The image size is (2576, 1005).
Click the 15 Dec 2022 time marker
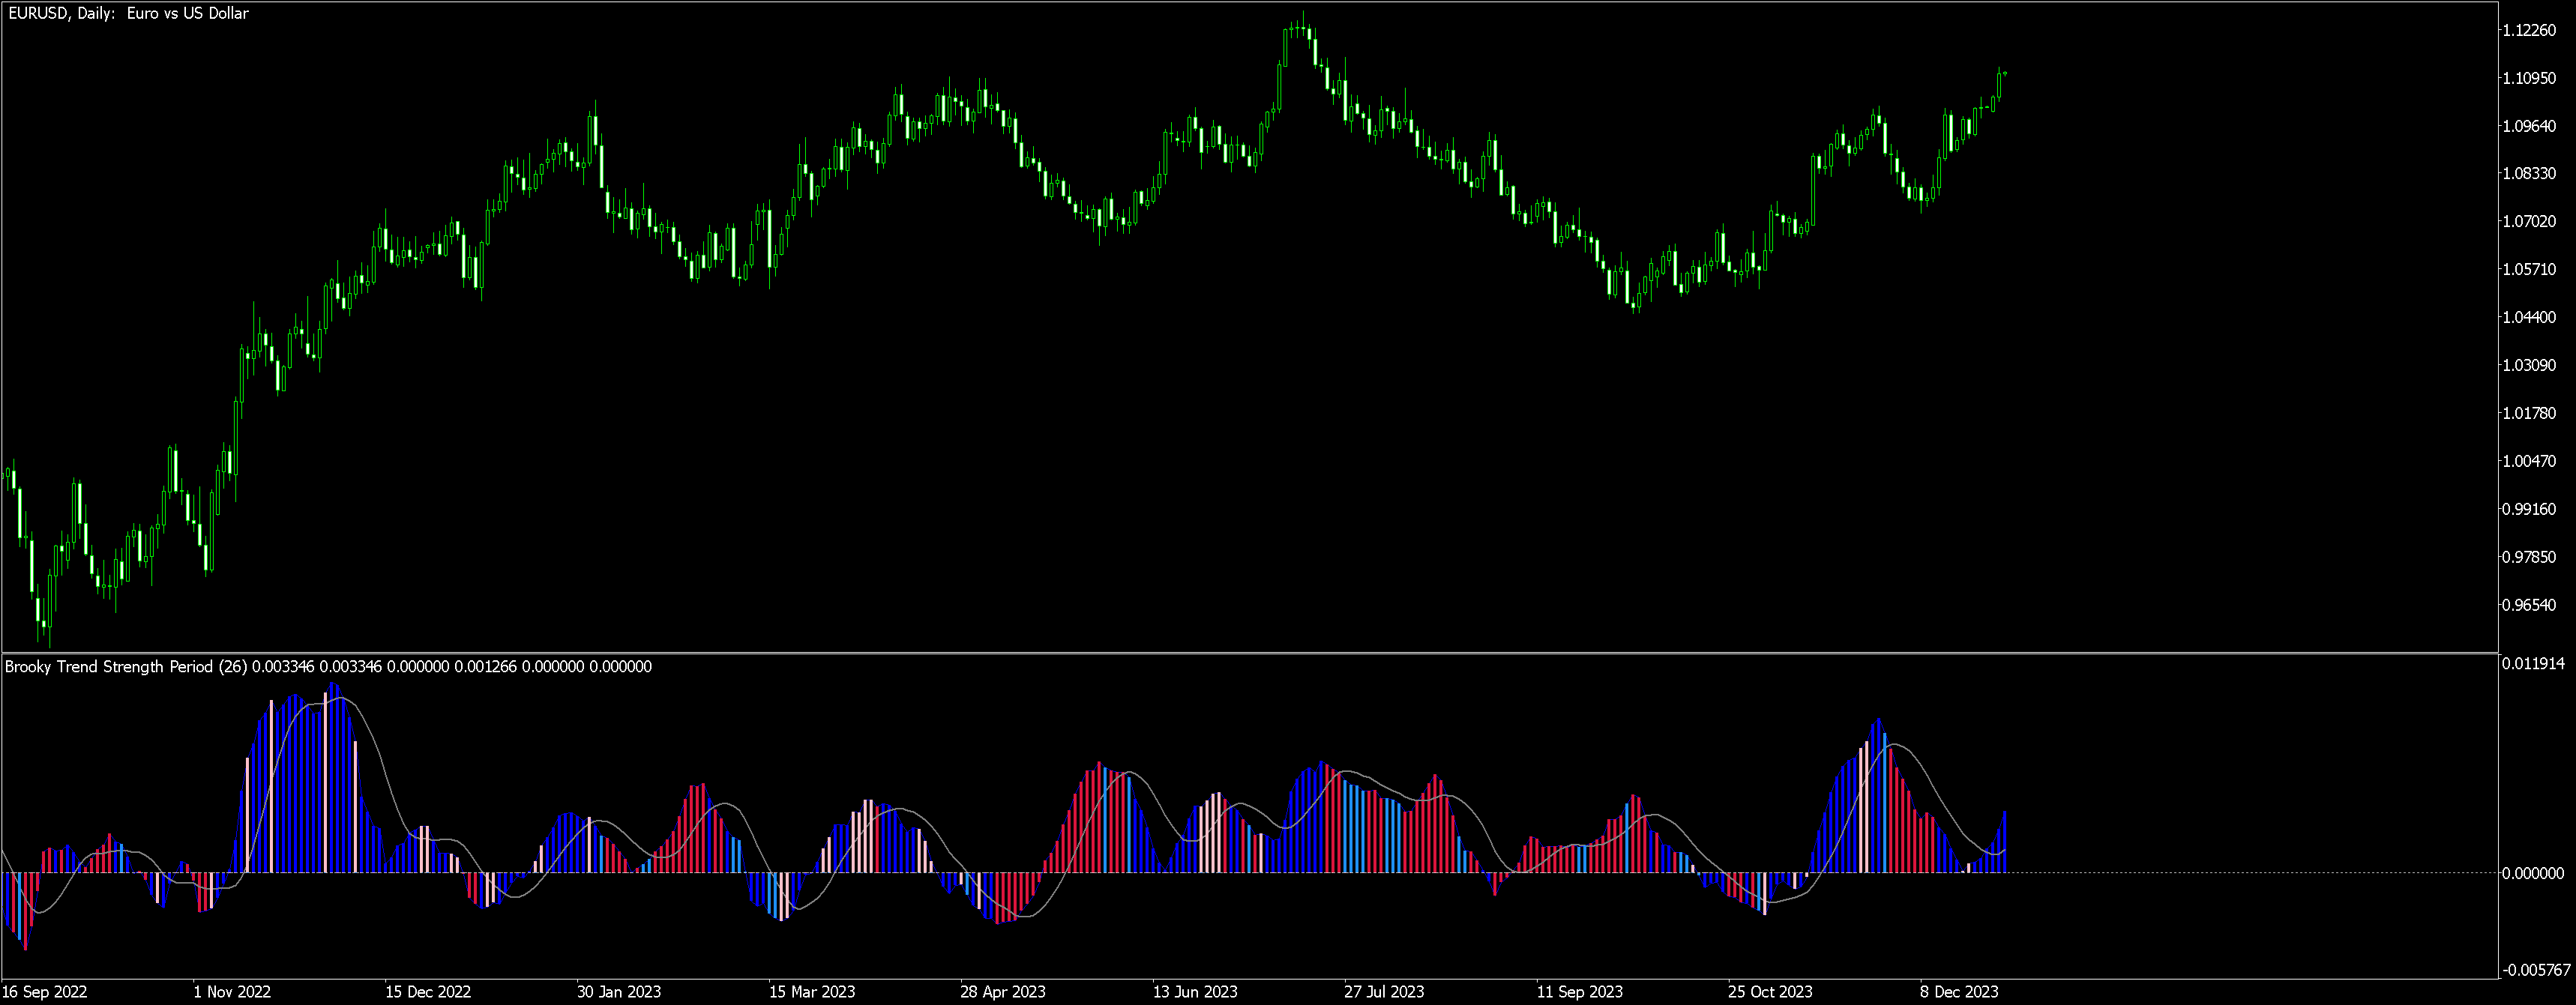(428, 992)
